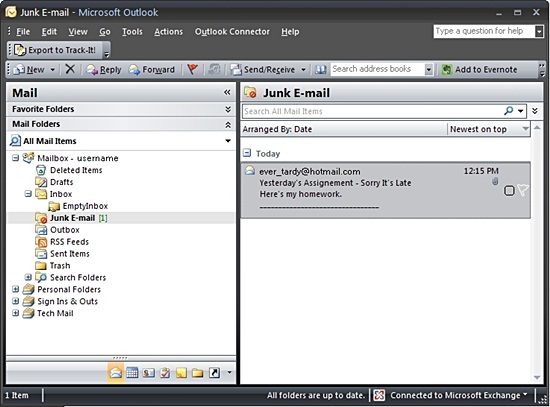Image resolution: width=550 pixels, height=407 pixels.
Task: Collapse the Inbox folder tree node
Action: (x=28, y=194)
